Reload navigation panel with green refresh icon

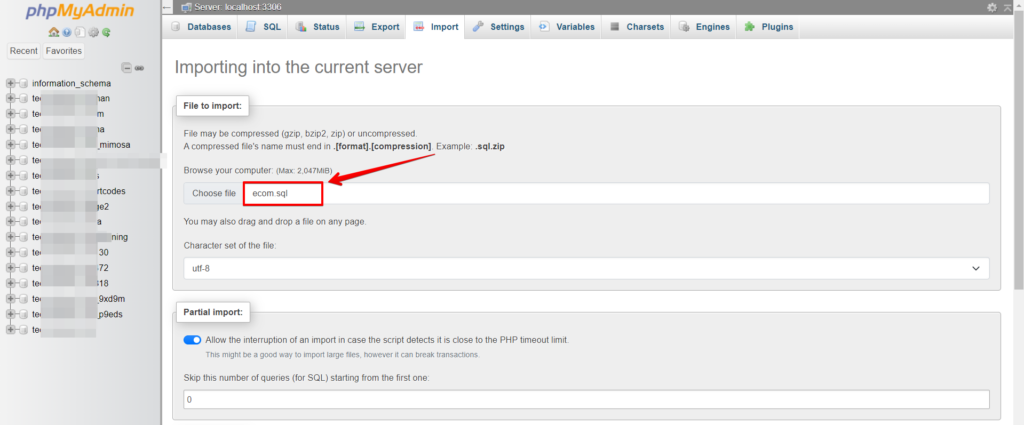[x=106, y=32]
